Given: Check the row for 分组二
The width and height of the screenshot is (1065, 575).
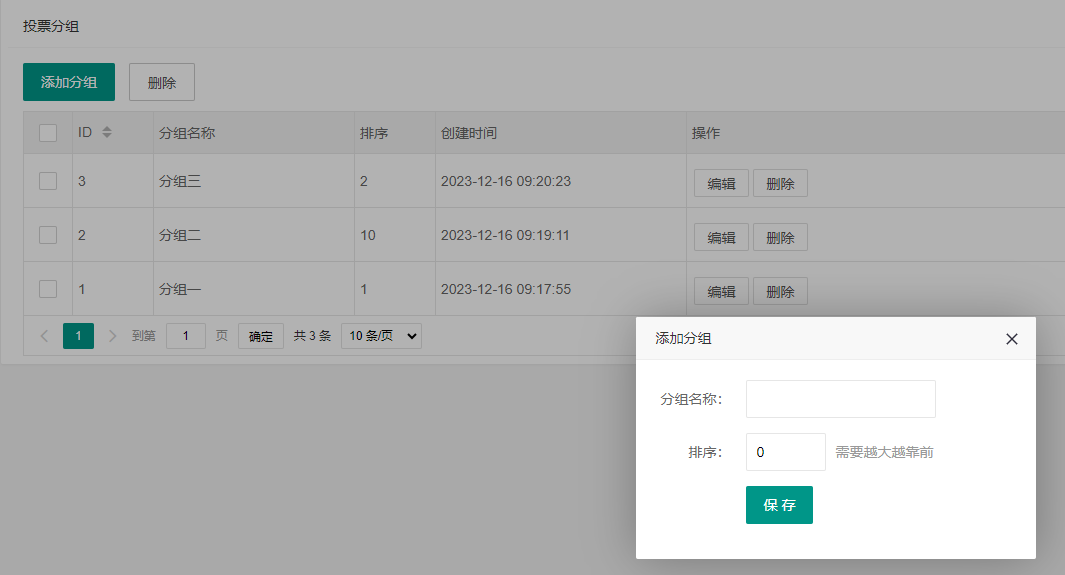Looking at the screenshot, I should tap(48, 235).
